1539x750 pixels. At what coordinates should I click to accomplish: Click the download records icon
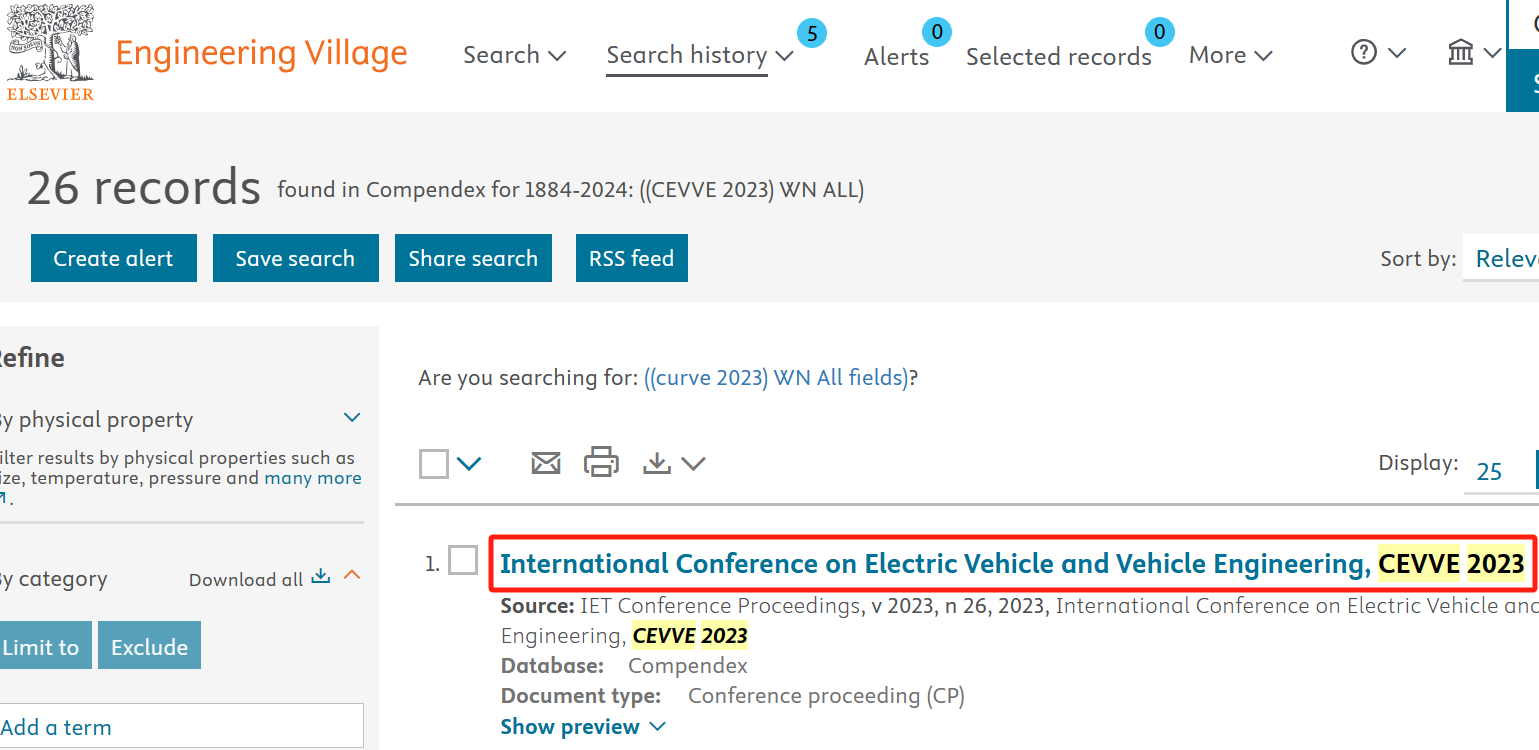[x=657, y=463]
